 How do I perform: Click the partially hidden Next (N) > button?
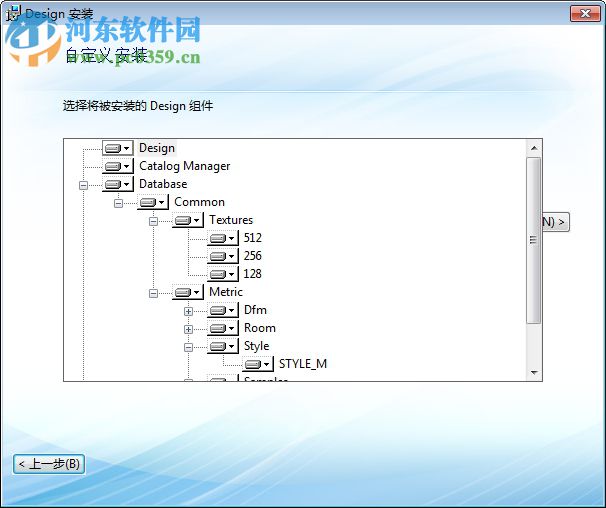point(556,222)
